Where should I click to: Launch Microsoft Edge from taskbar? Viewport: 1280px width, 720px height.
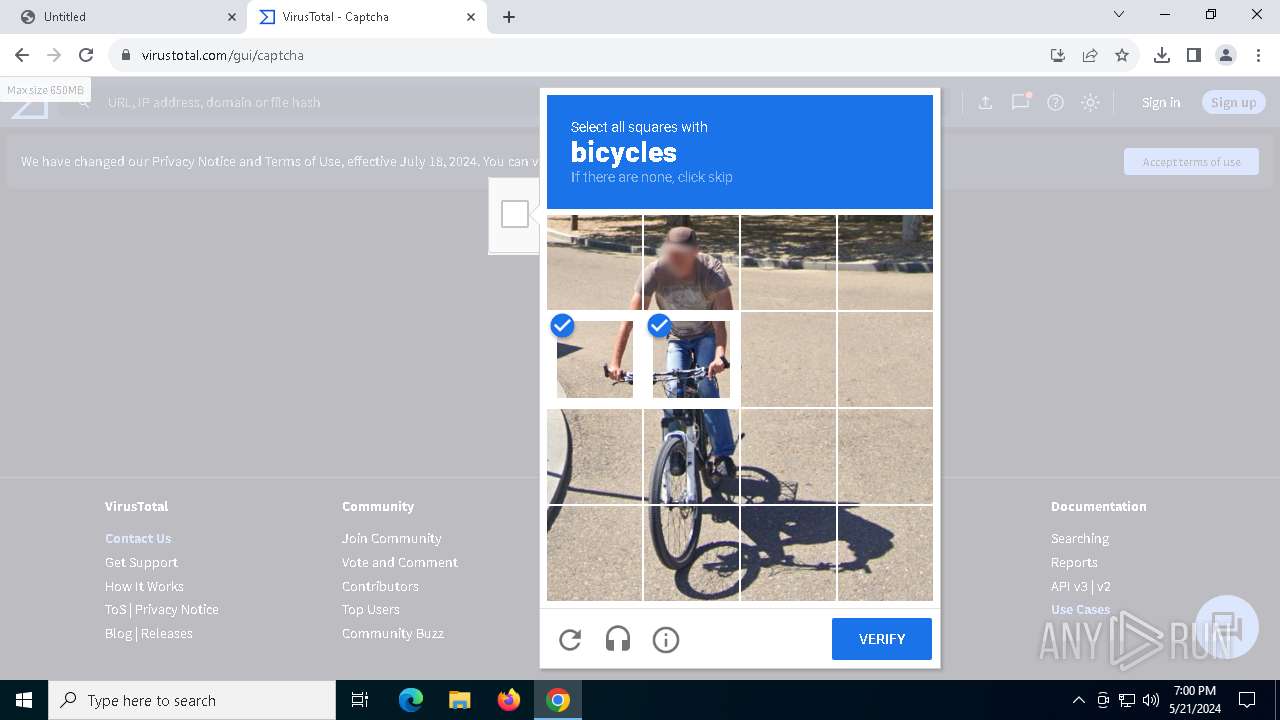411,700
